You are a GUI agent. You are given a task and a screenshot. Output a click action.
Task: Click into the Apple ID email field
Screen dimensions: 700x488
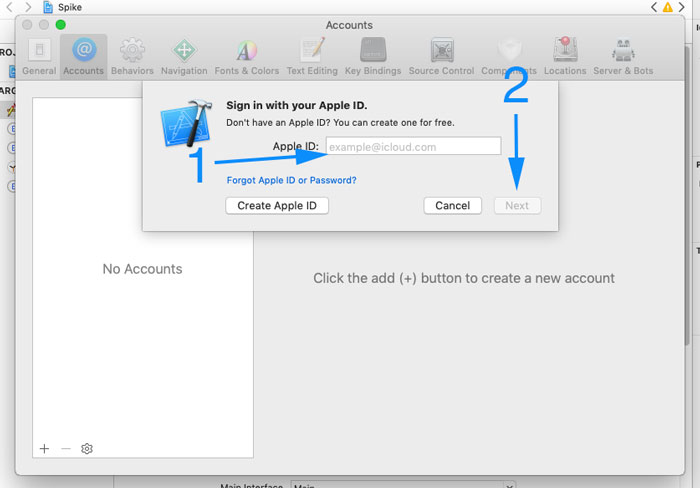tap(413, 146)
